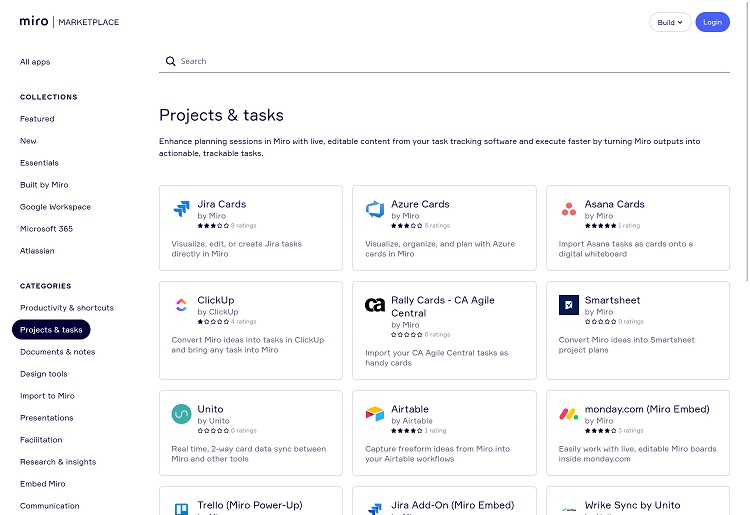
Task: Open the Google Workspace collection
Action: tap(55, 207)
